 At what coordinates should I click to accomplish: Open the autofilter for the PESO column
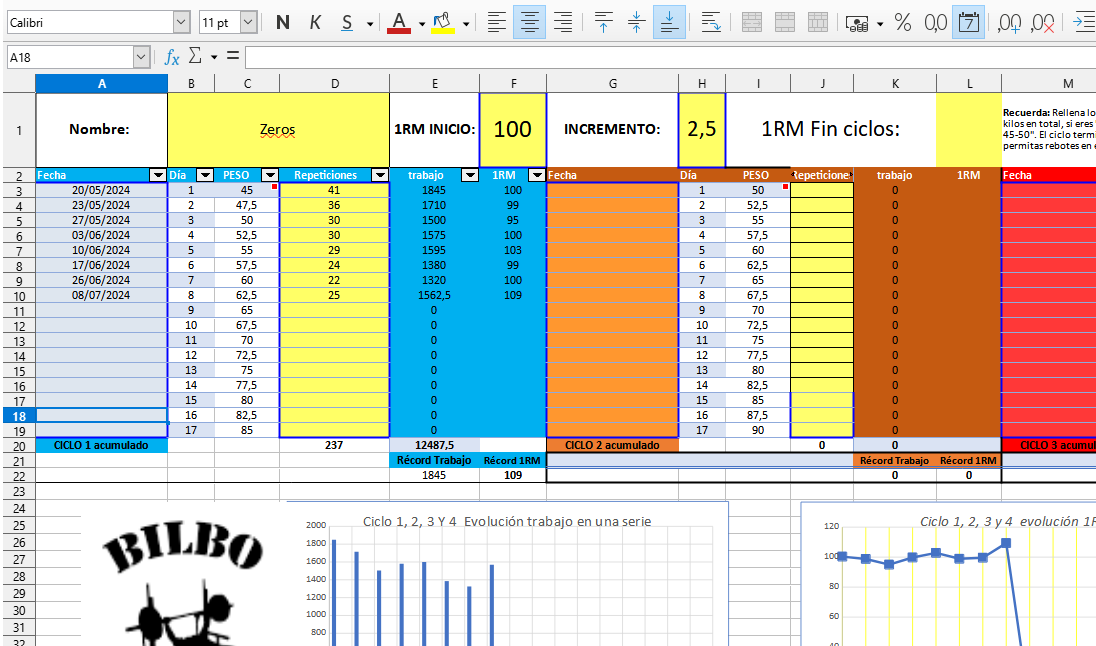tap(270, 175)
